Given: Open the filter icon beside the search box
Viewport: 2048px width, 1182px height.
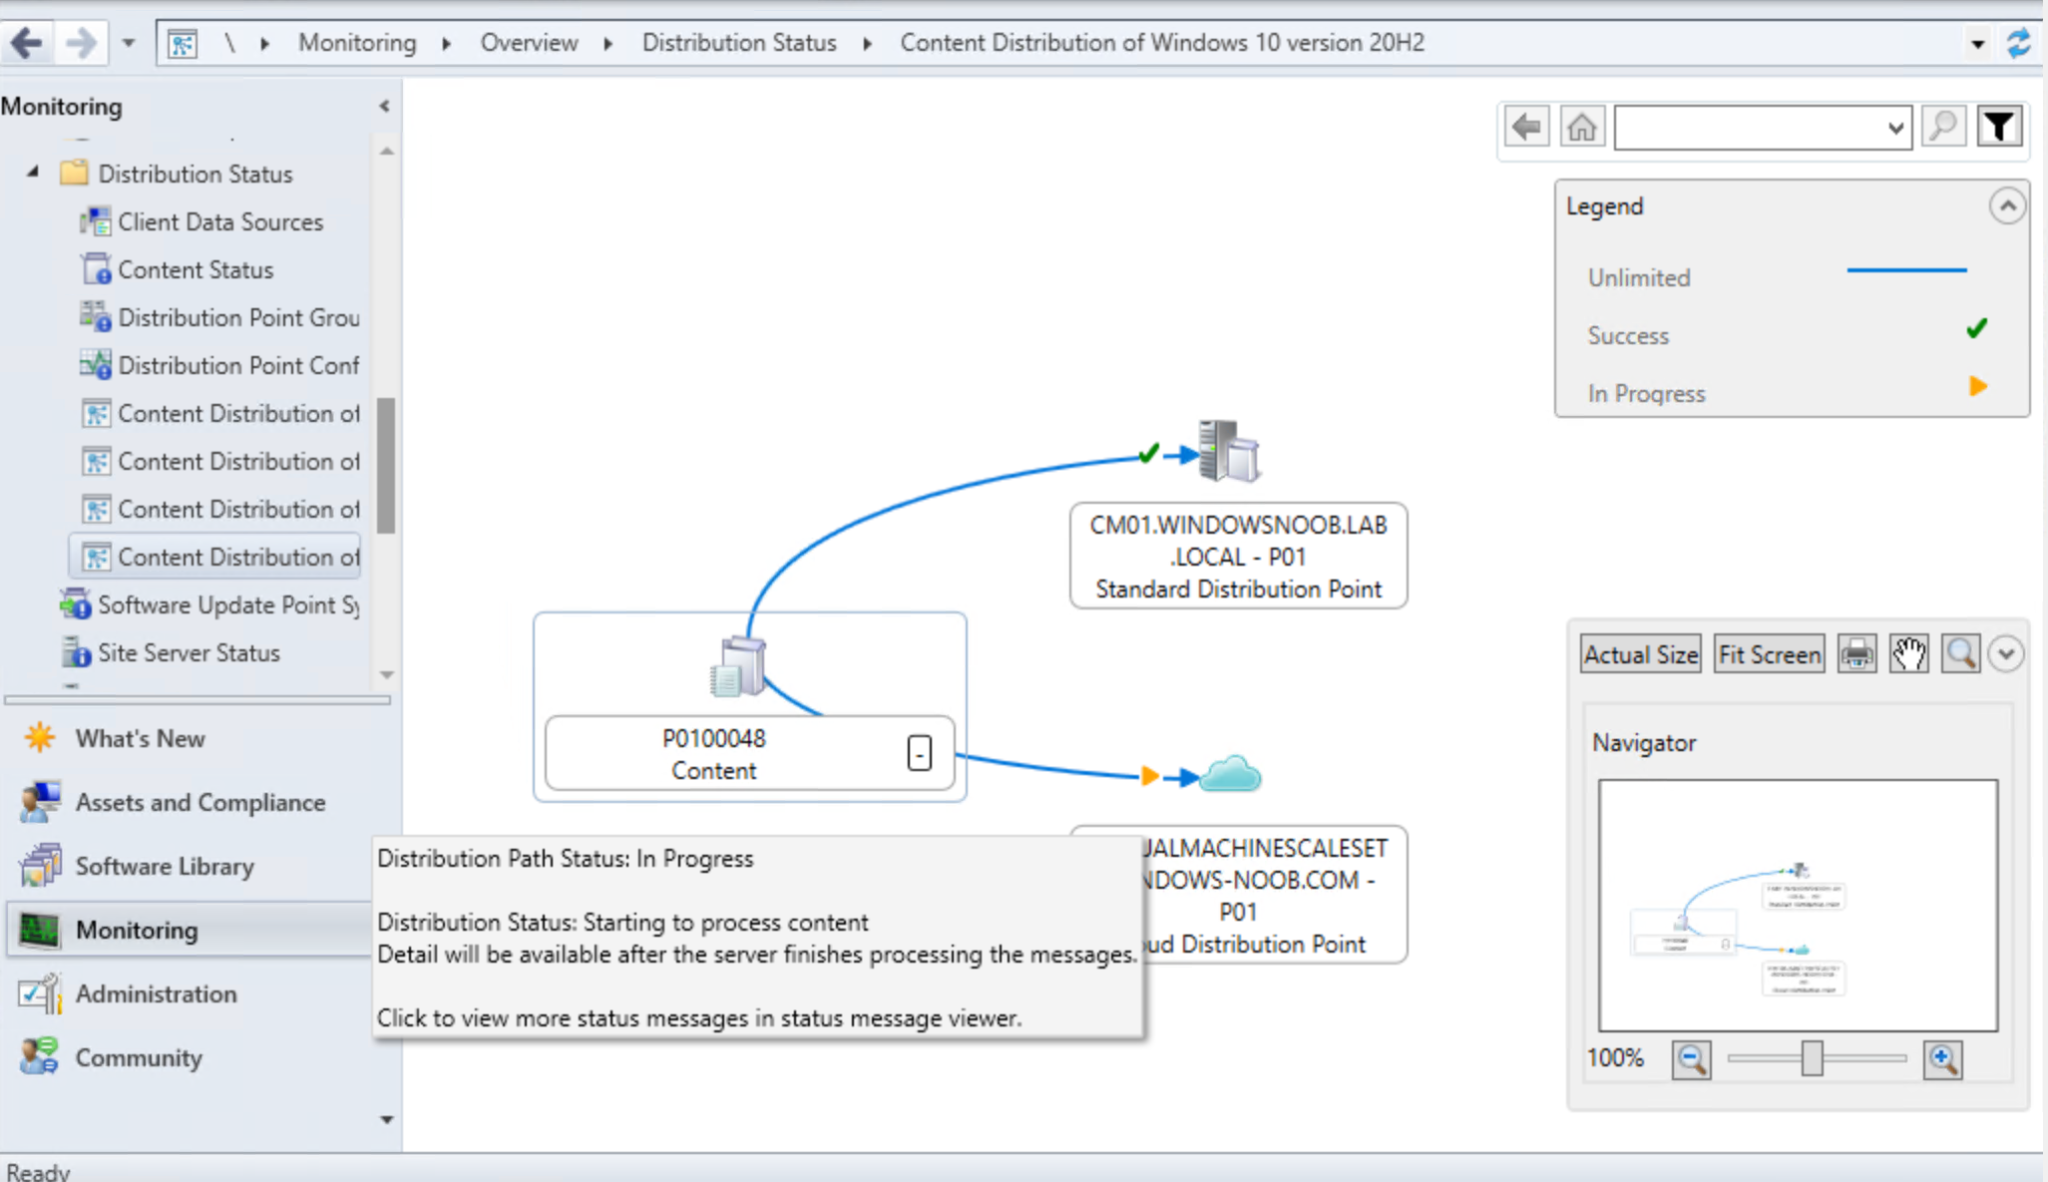Looking at the screenshot, I should [x=2000, y=126].
